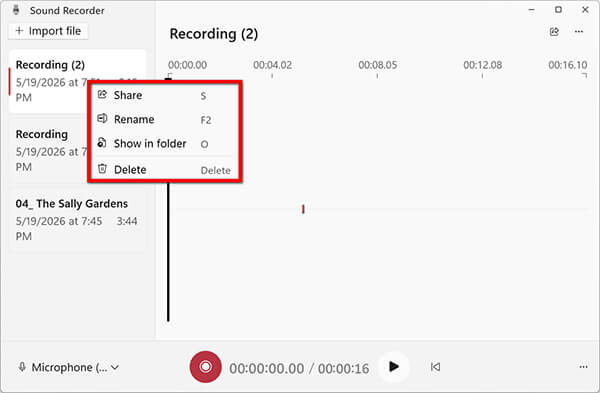Open 04_ The Sally Gardens recording

[x=77, y=220]
